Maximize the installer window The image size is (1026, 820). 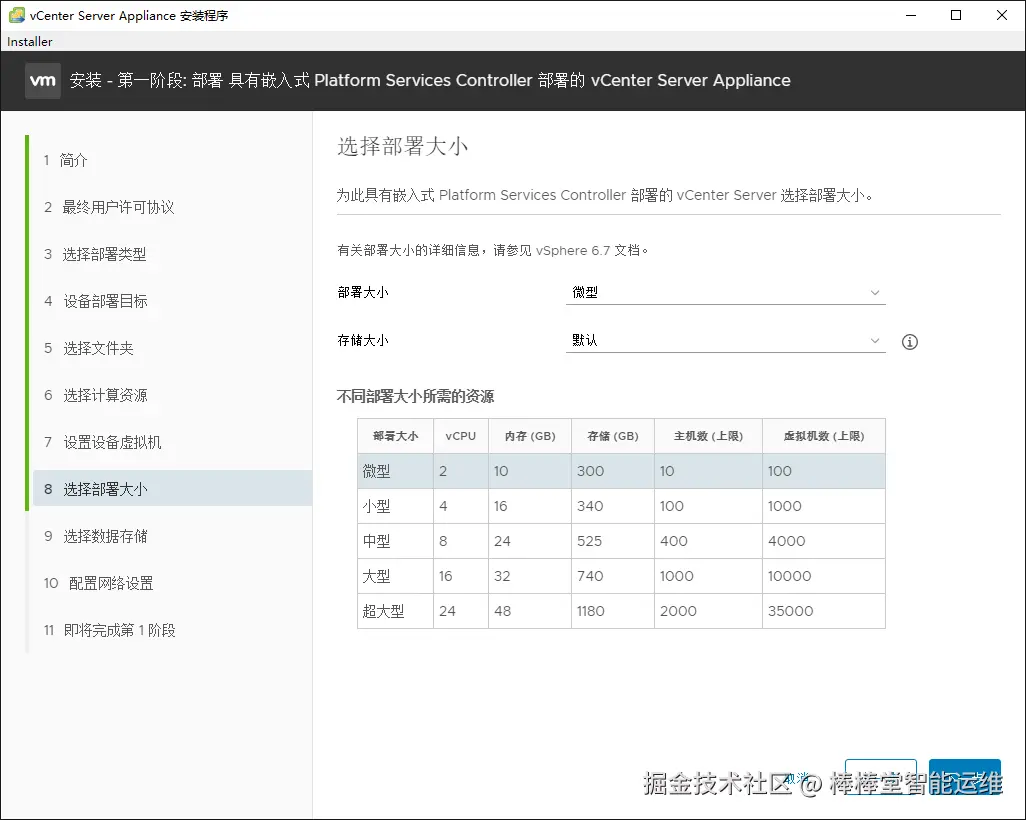tap(956, 15)
